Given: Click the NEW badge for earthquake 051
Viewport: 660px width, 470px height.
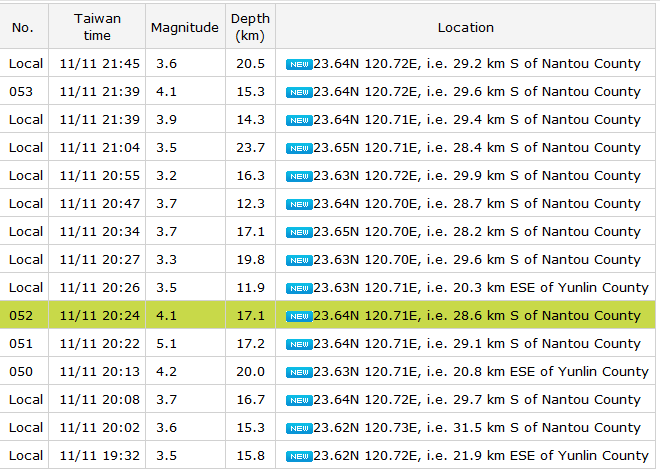Looking at the screenshot, I should 298,344.
